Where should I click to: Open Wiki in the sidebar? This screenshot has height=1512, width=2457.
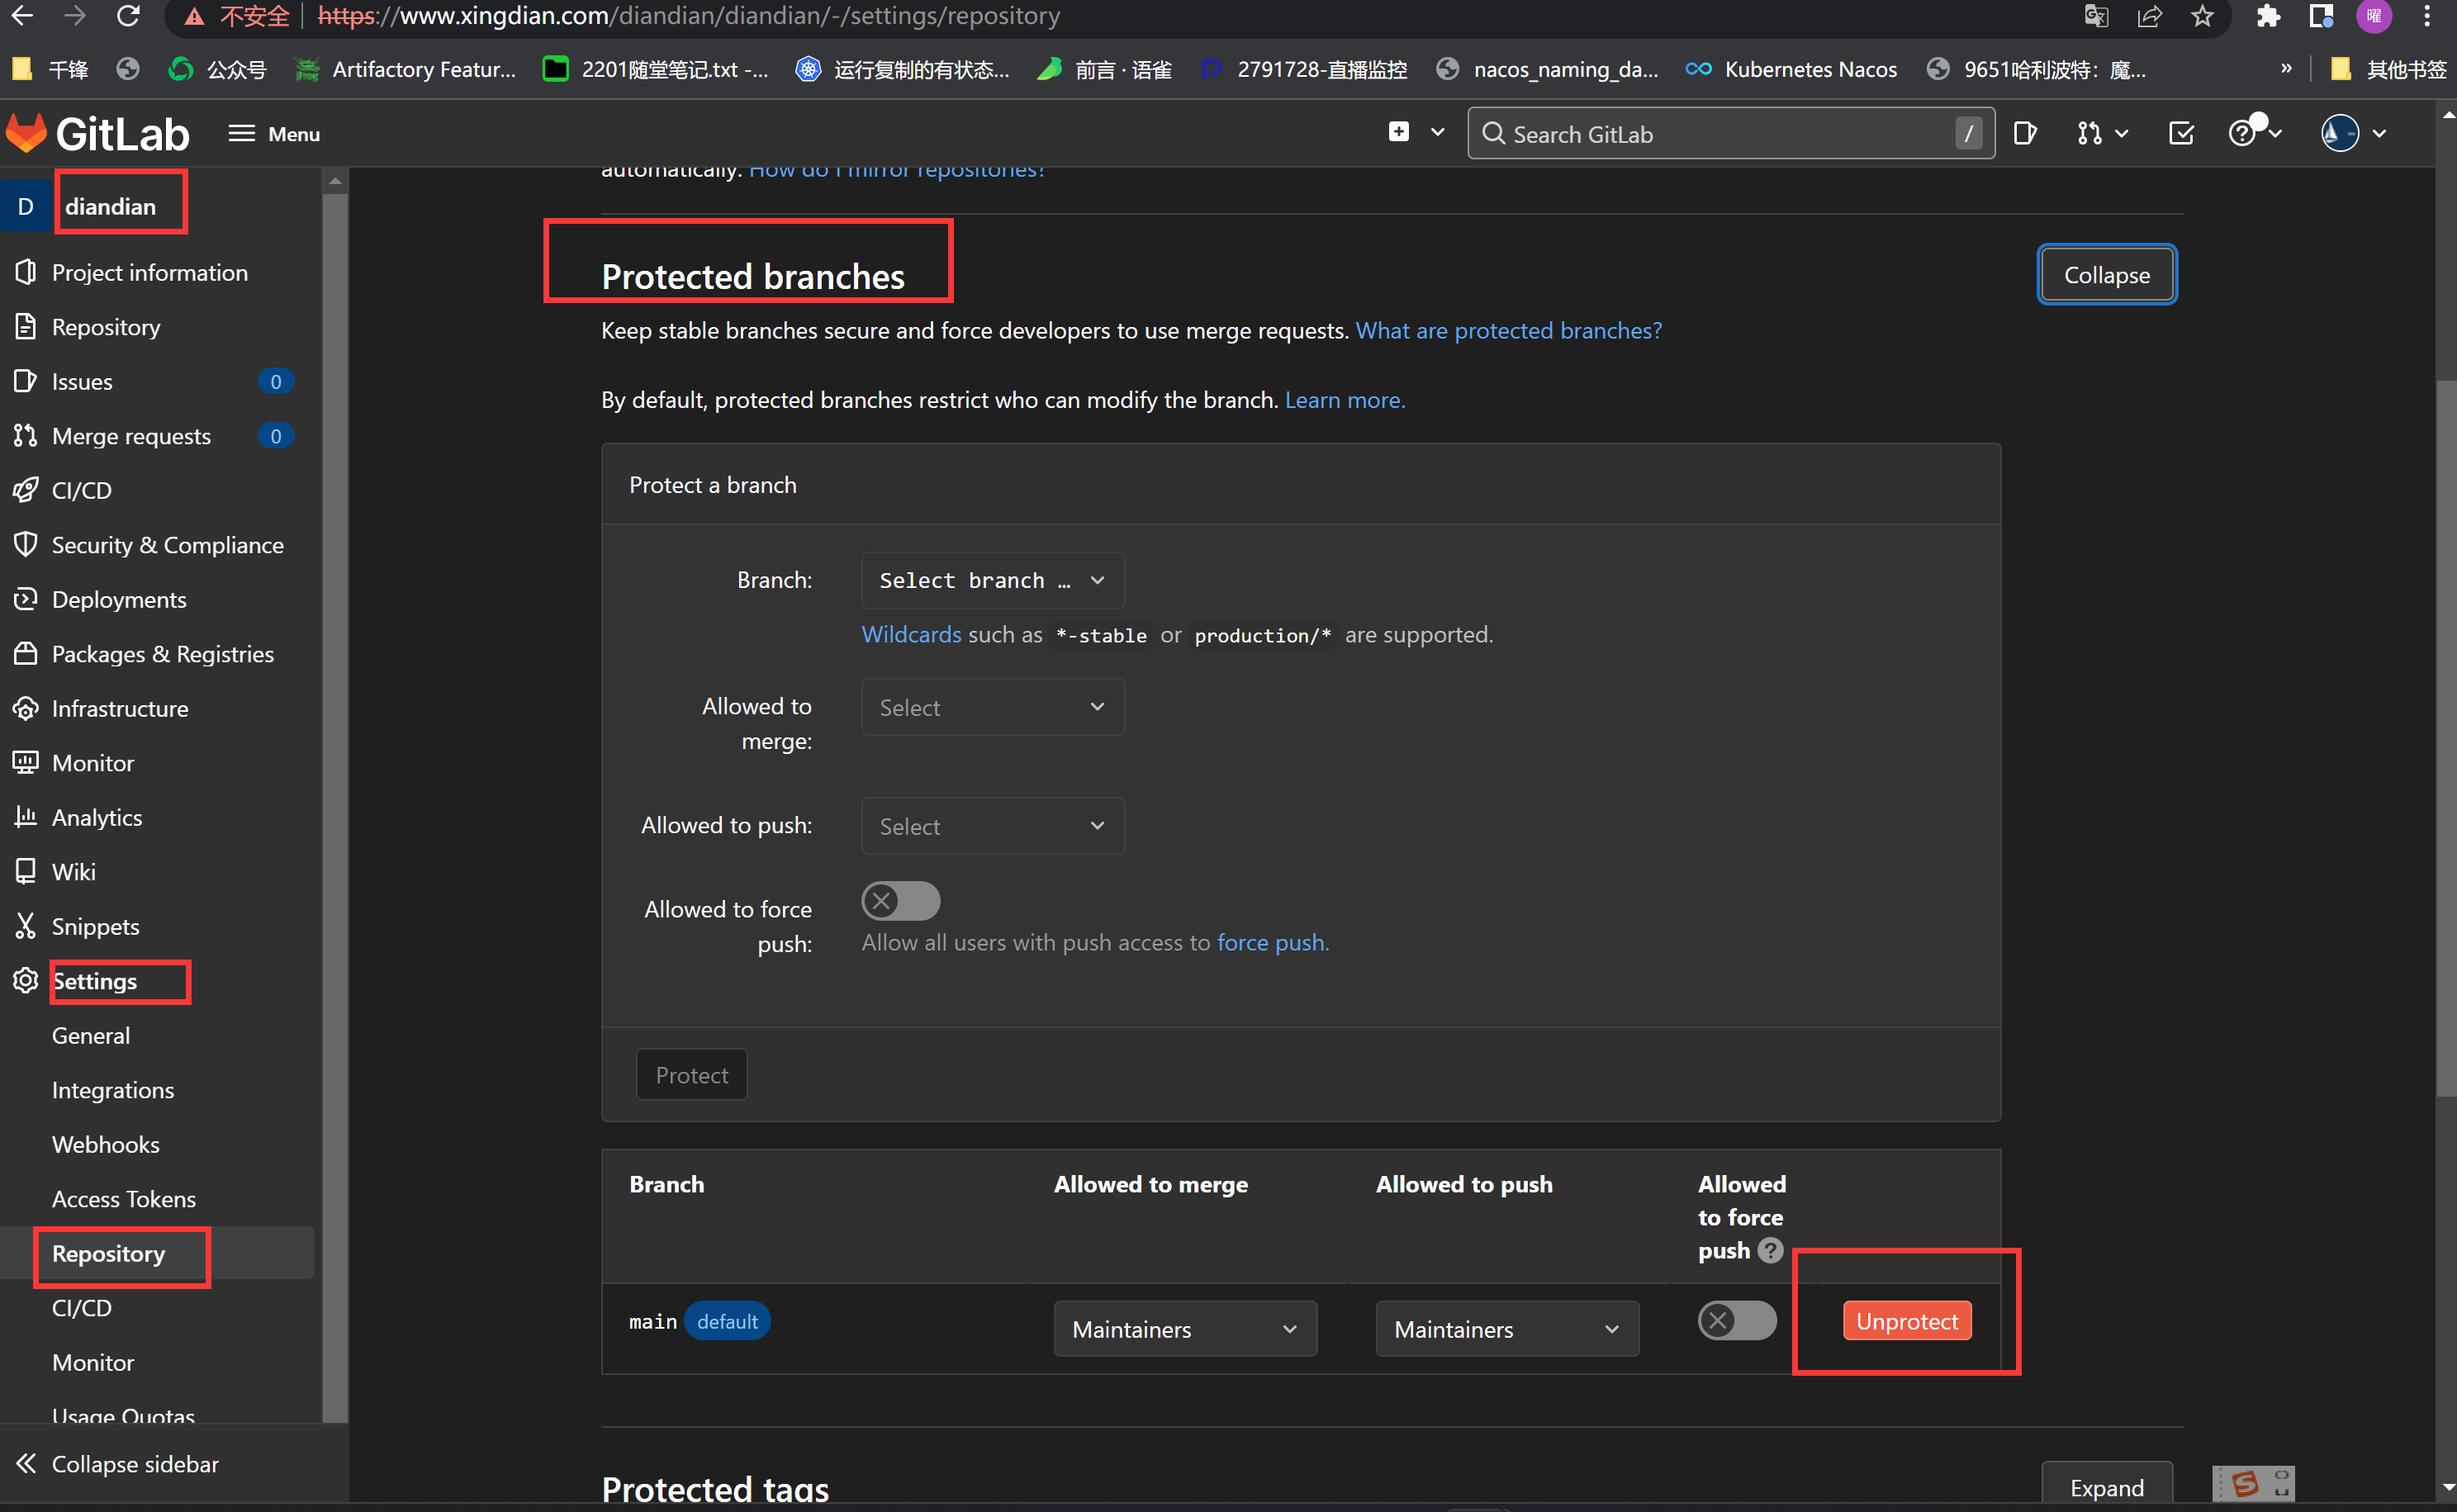pos(74,872)
